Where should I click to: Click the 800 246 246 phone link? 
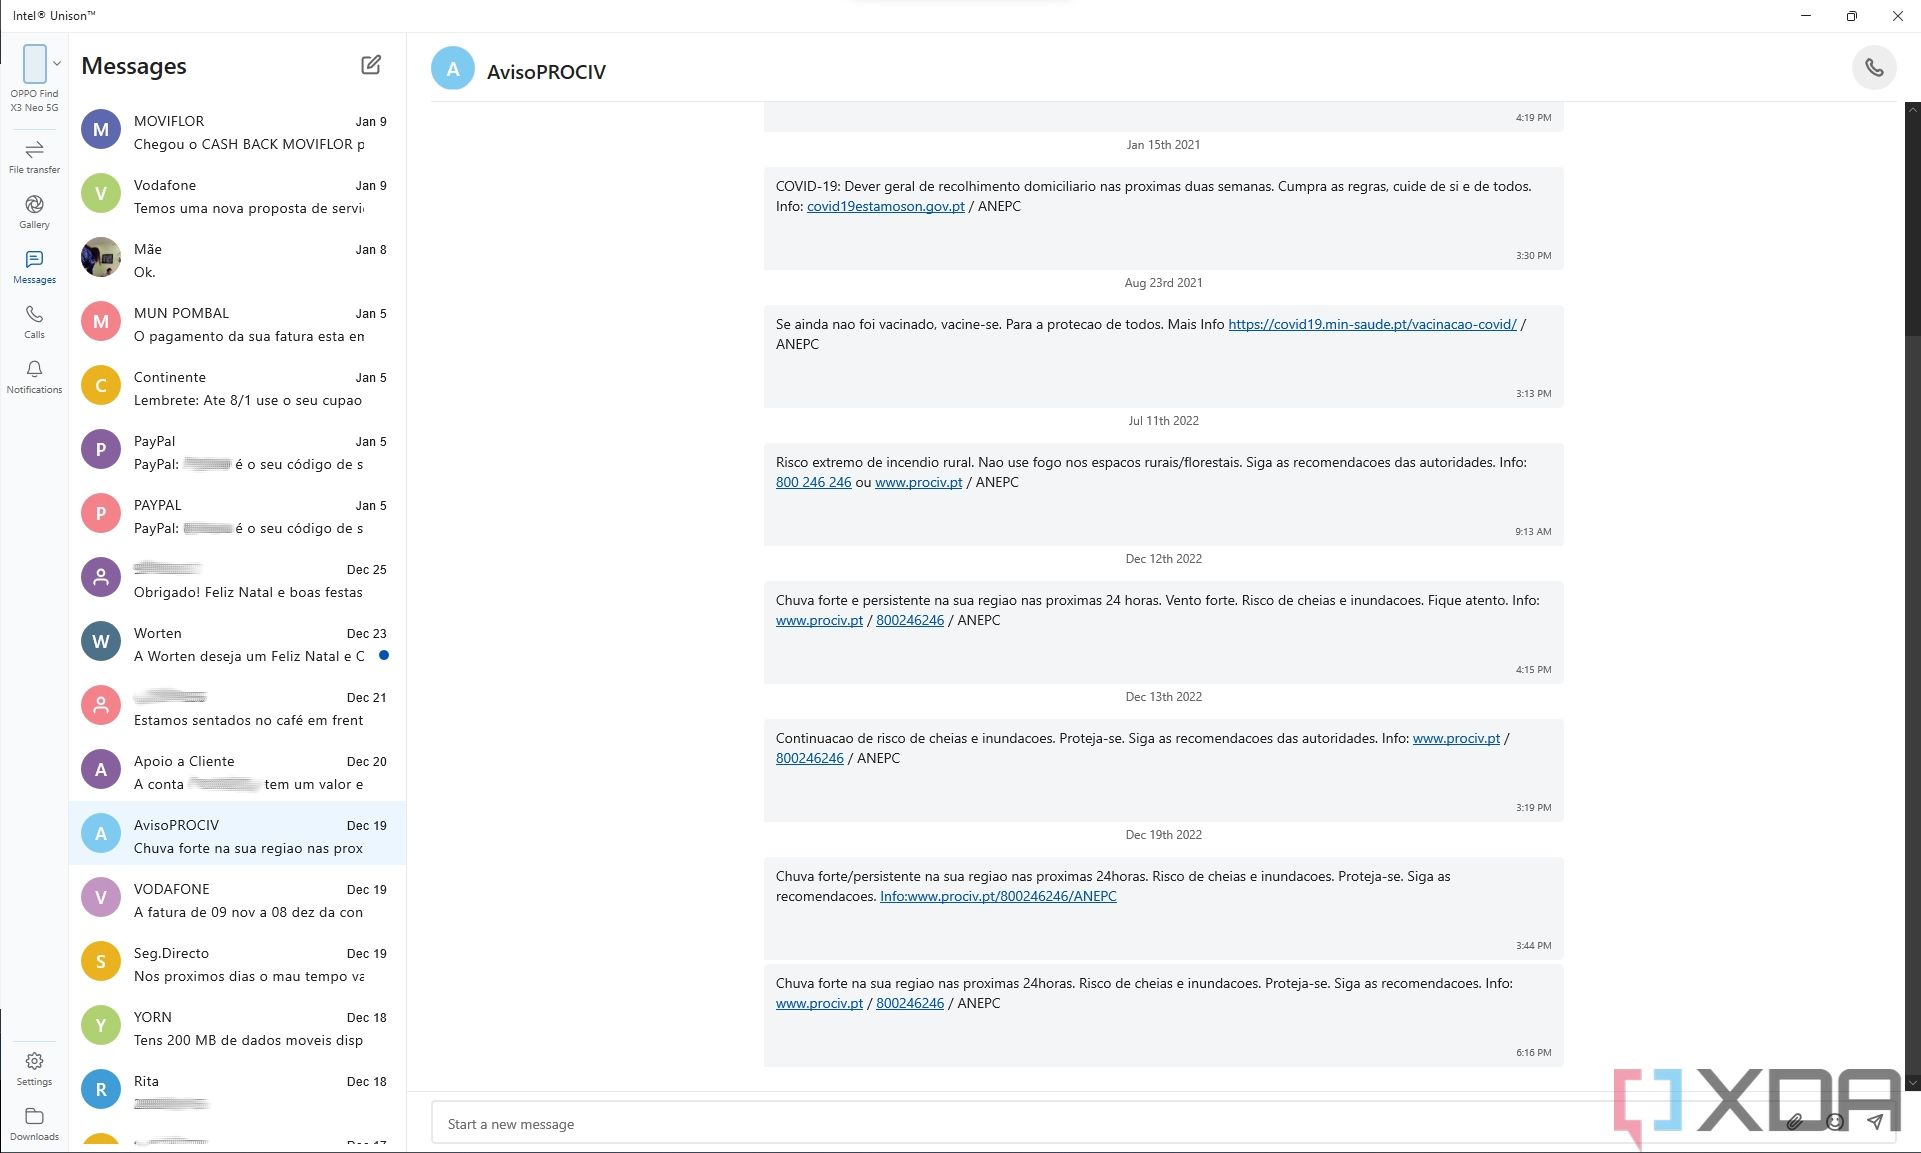point(813,482)
